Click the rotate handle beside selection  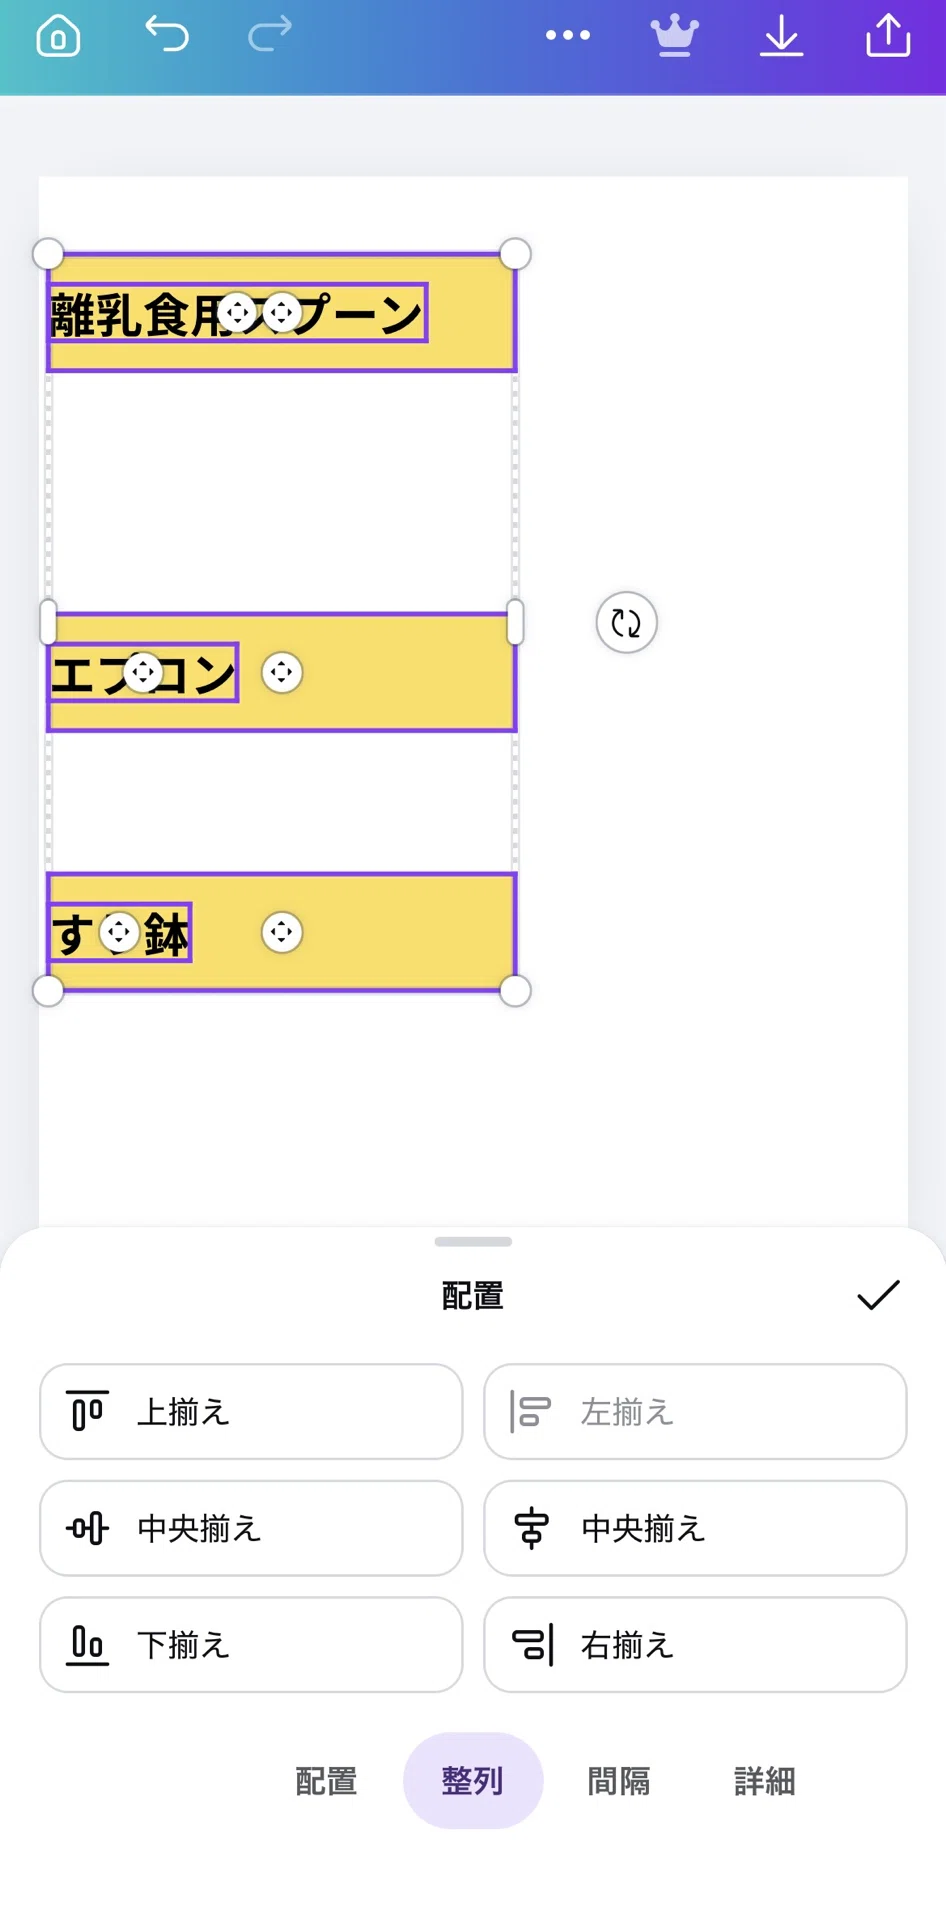[x=626, y=623]
